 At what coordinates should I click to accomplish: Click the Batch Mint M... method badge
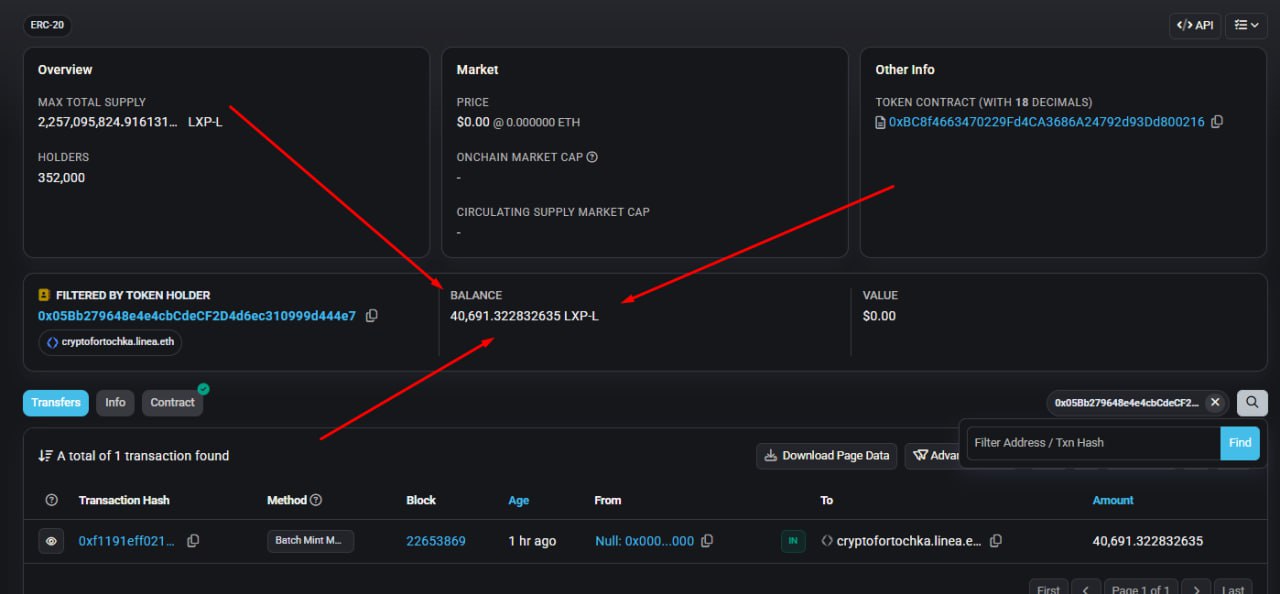click(310, 540)
